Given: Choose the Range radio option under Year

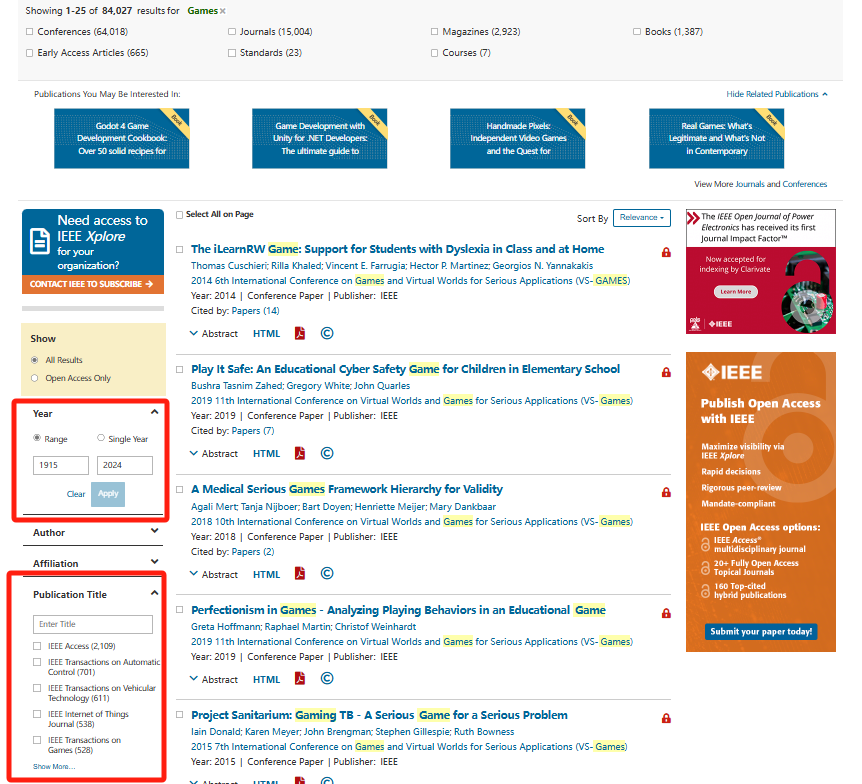Looking at the screenshot, I should coord(37,438).
